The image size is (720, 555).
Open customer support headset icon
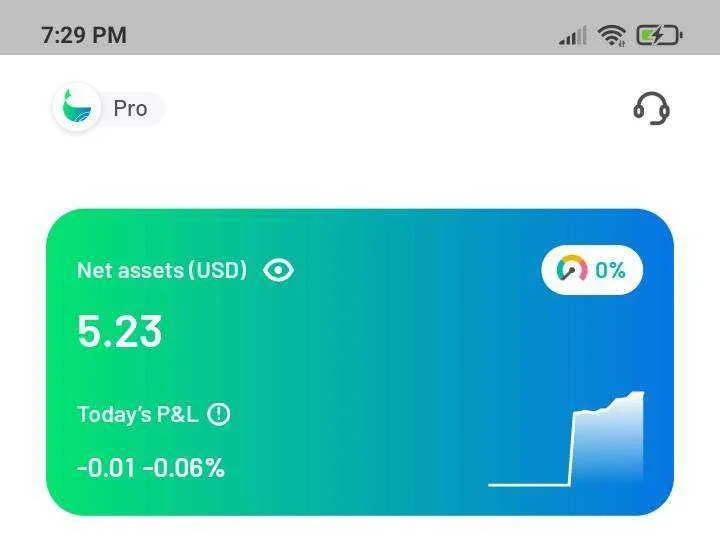pos(652,108)
